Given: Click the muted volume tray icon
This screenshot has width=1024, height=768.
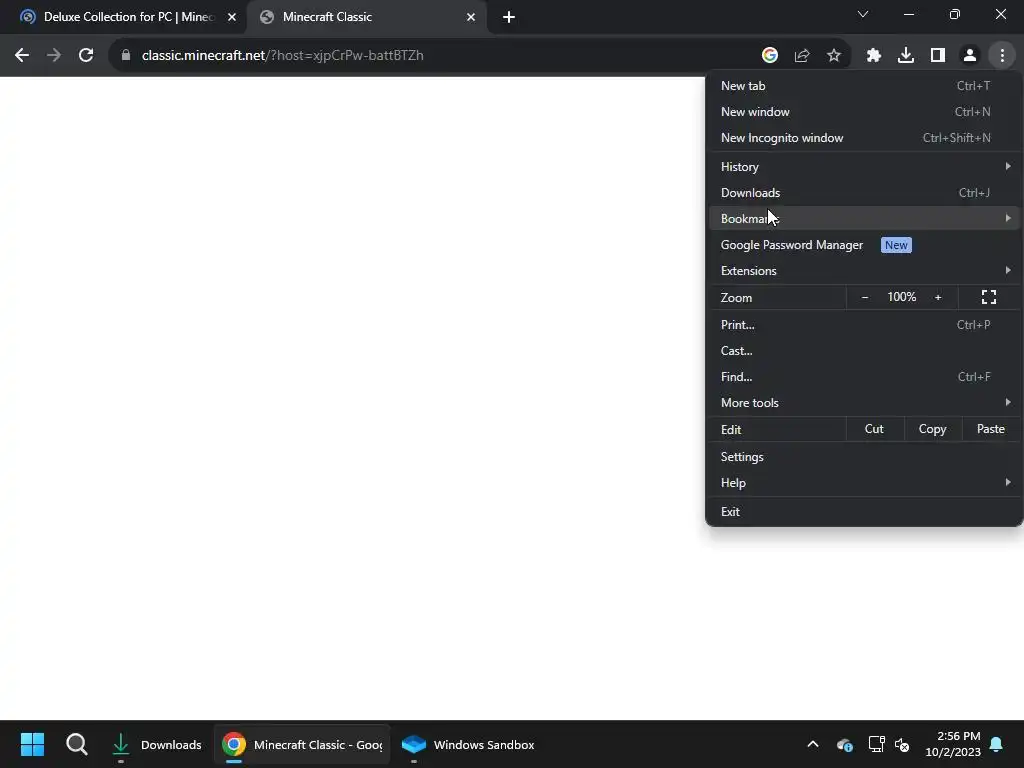Looking at the screenshot, I should pyautogui.click(x=903, y=744).
